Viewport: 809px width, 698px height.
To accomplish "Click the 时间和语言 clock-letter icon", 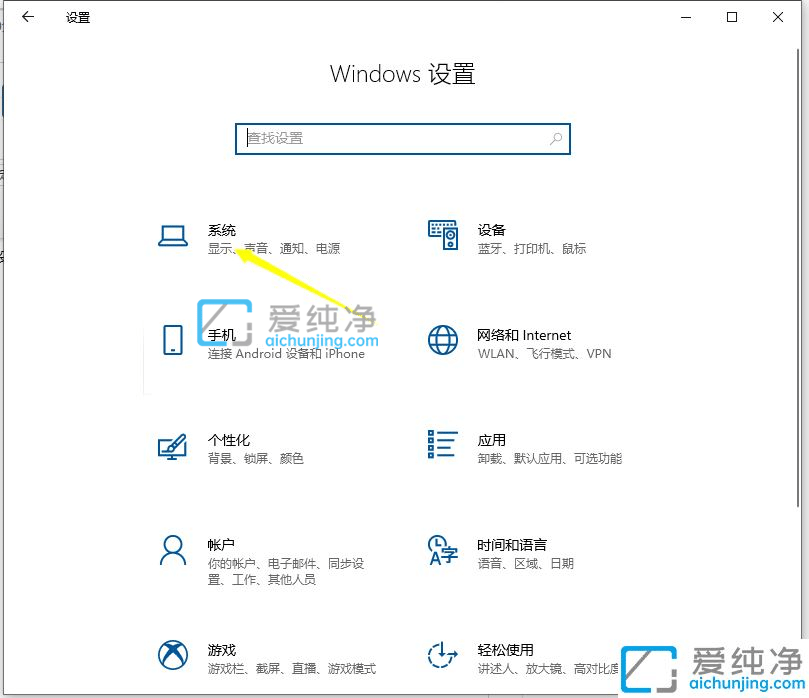I will coord(443,550).
